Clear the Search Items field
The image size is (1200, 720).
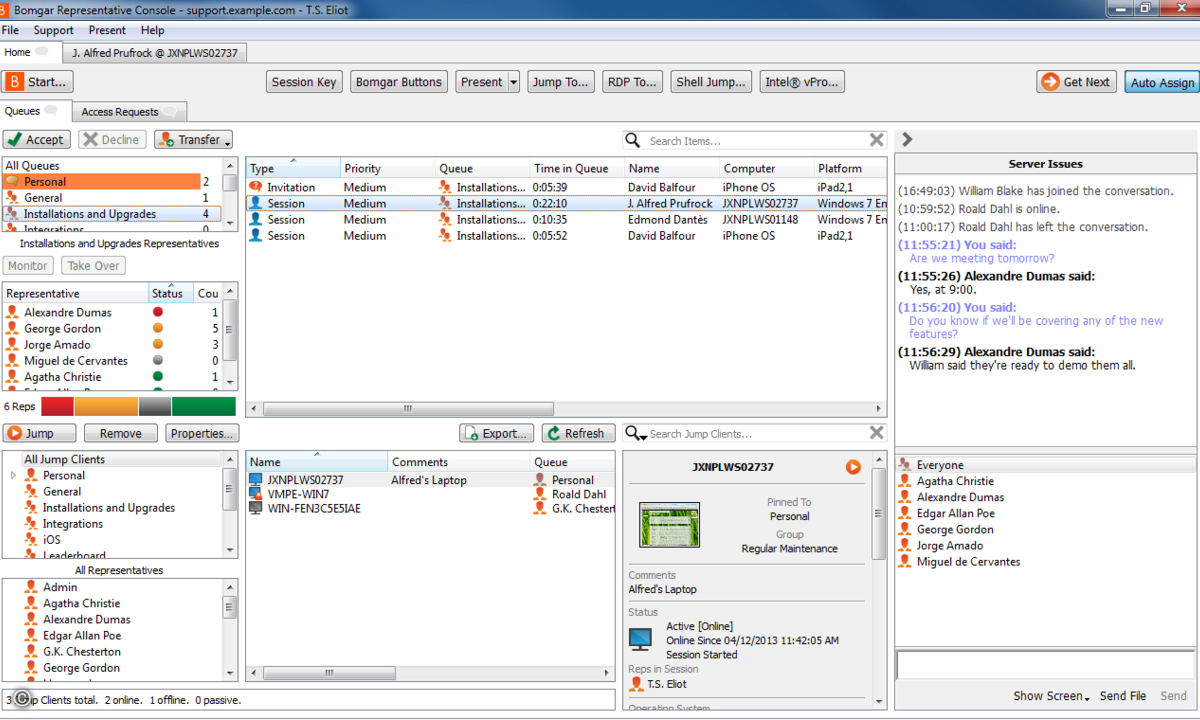[x=876, y=141]
